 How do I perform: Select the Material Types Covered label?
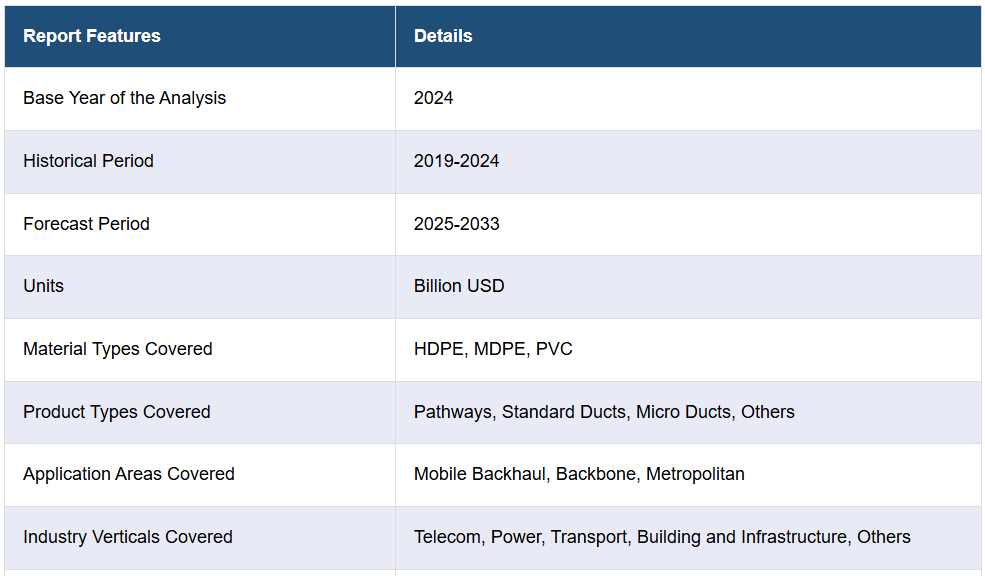(x=118, y=349)
